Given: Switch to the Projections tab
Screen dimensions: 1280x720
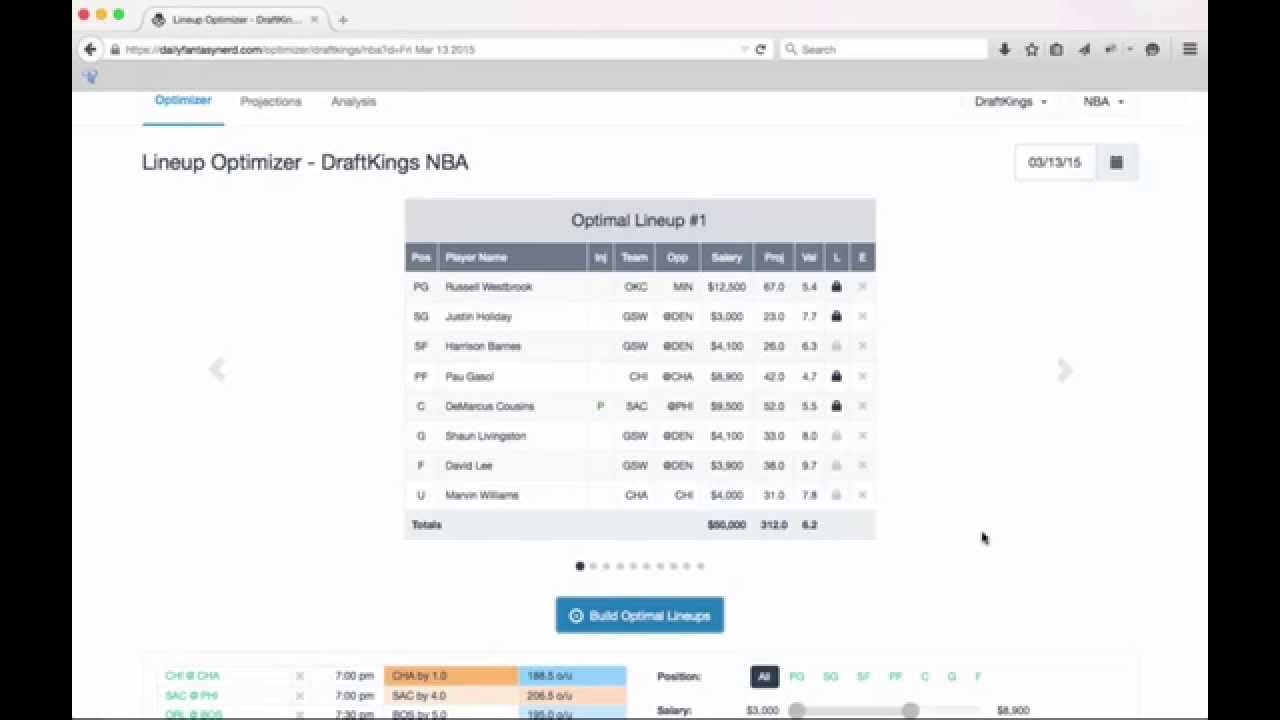Looking at the screenshot, I should pos(270,102).
